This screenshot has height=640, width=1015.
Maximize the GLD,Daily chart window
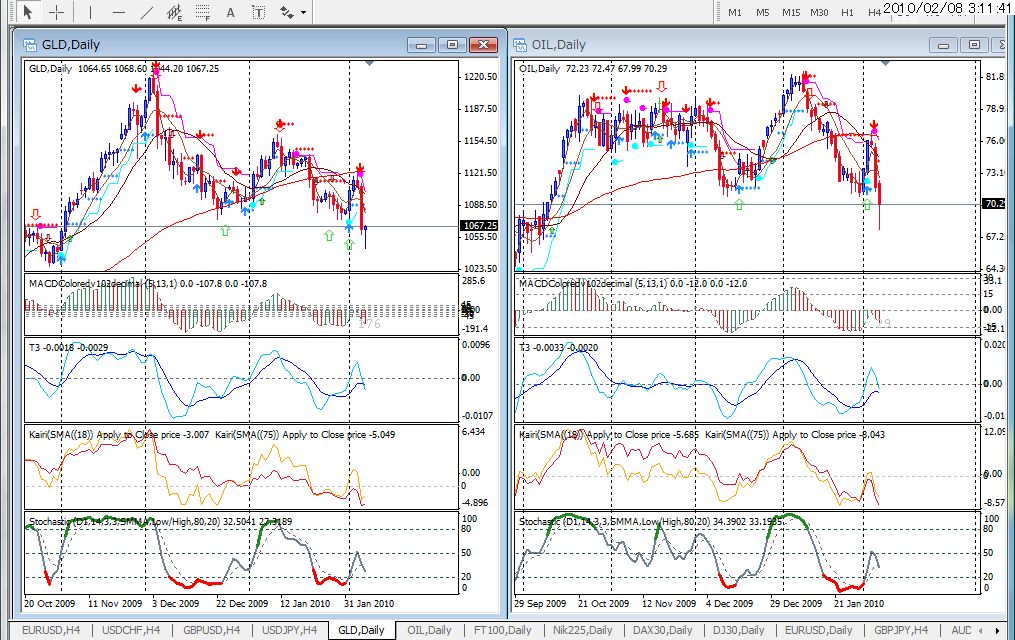click(x=452, y=45)
